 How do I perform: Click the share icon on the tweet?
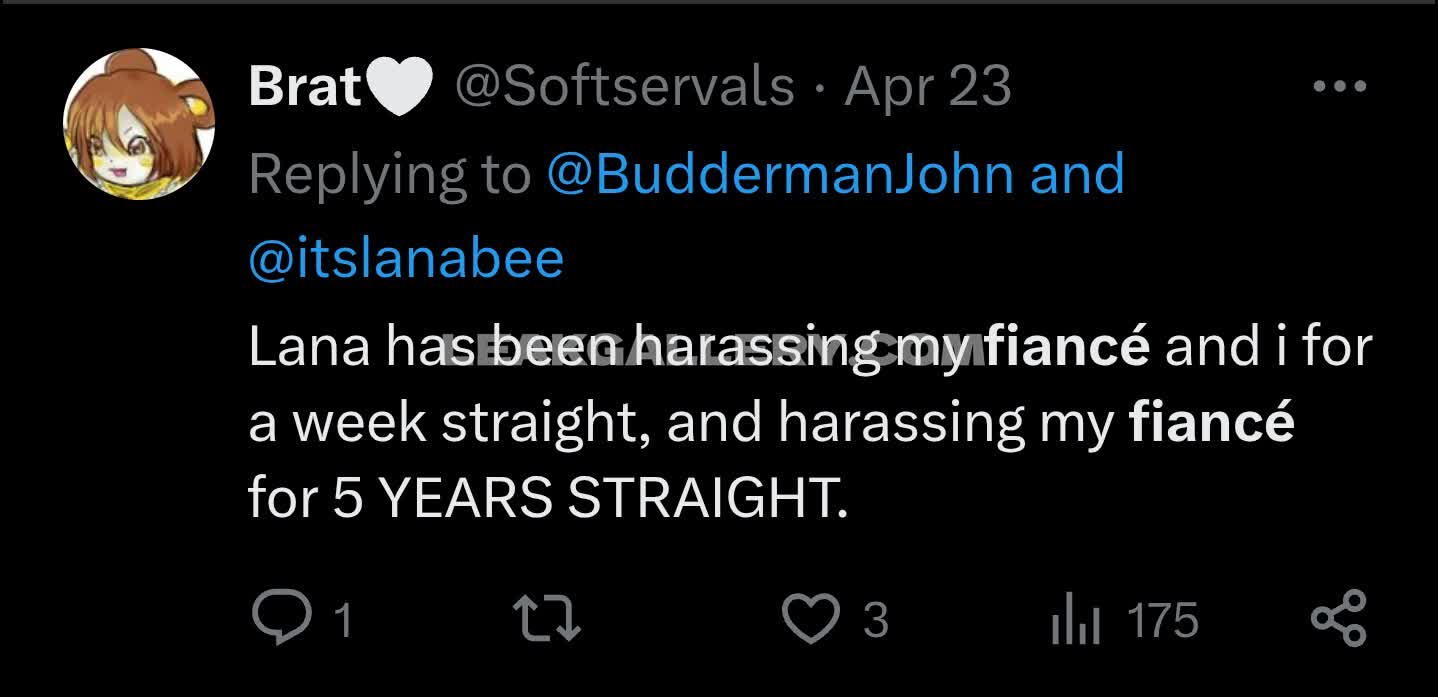1338,617
